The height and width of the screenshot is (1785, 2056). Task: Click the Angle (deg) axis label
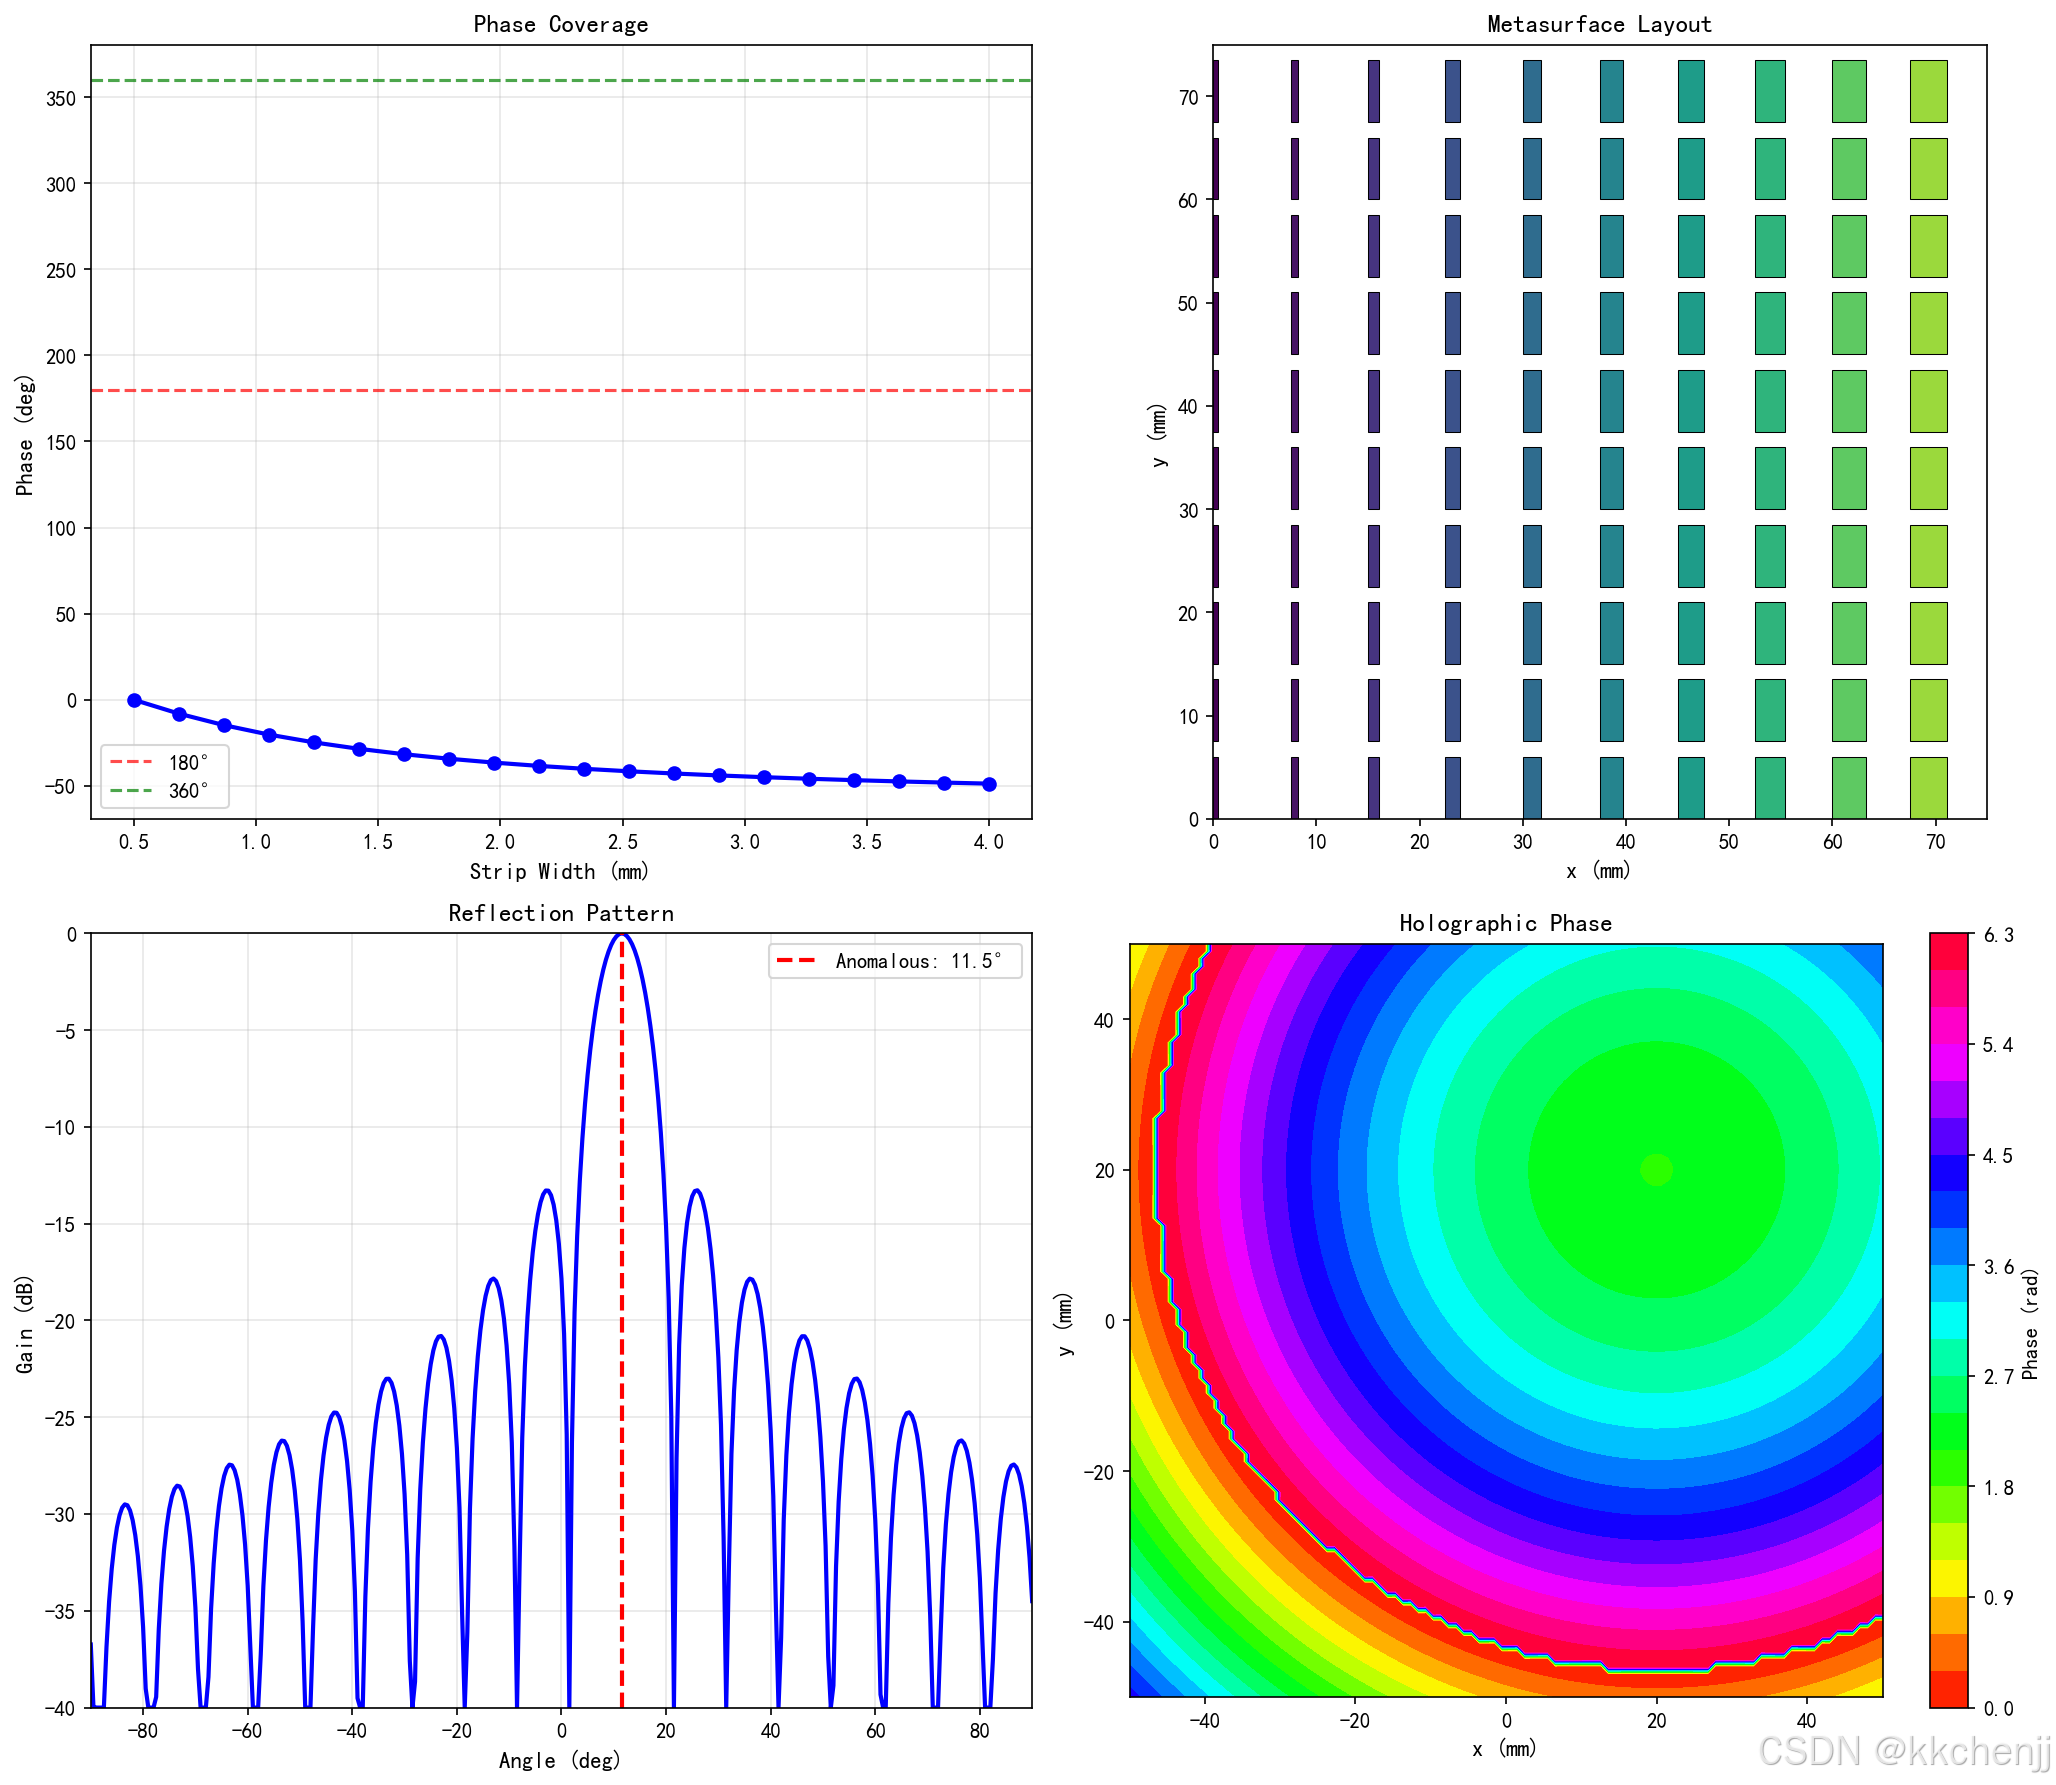pos(560,1760)
